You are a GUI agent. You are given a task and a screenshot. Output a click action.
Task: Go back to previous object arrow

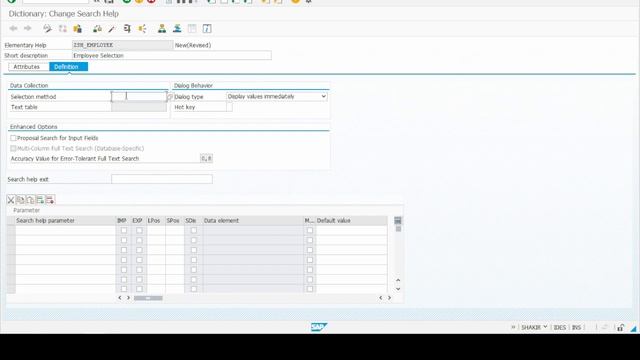(x=13, y=29)
